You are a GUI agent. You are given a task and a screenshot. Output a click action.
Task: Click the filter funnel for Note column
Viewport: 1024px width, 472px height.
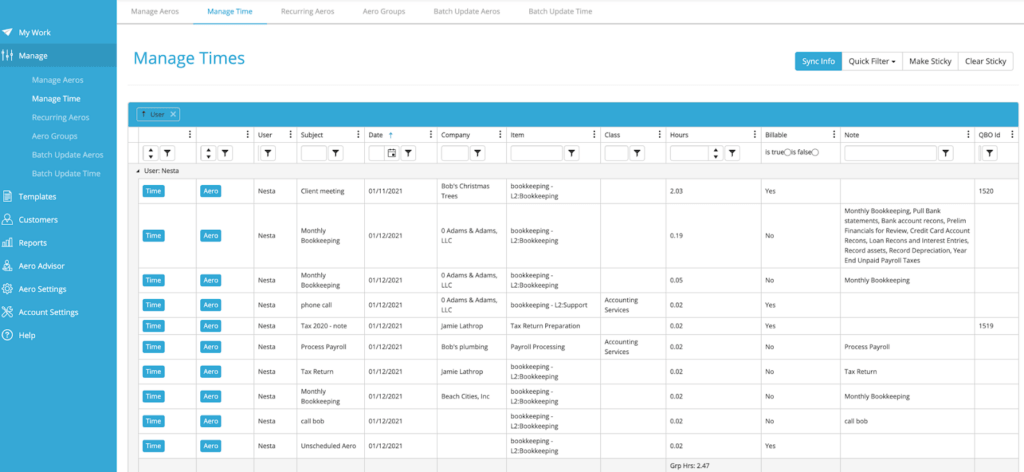[945, 153]
